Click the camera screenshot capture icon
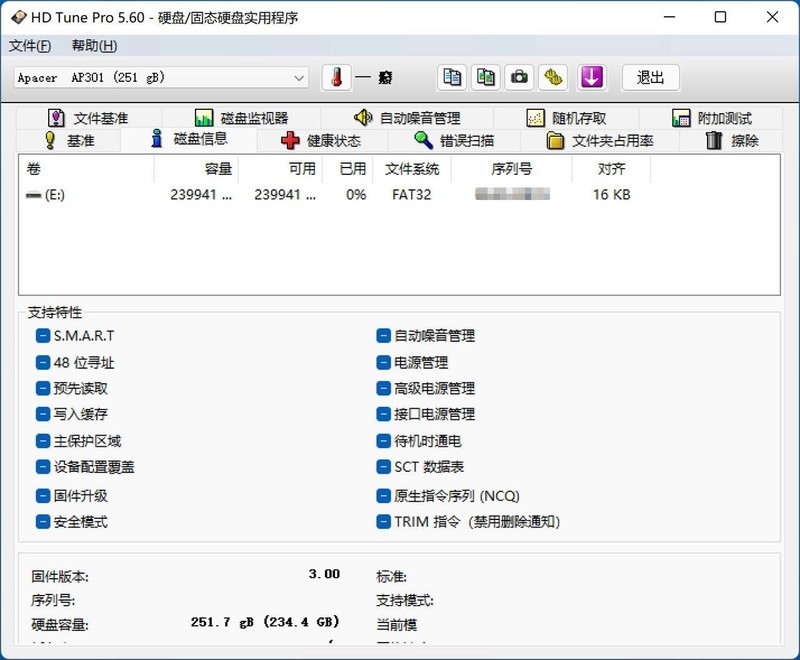Image resolution: width=800 pixels, height=660 pixels. (519, 77)
